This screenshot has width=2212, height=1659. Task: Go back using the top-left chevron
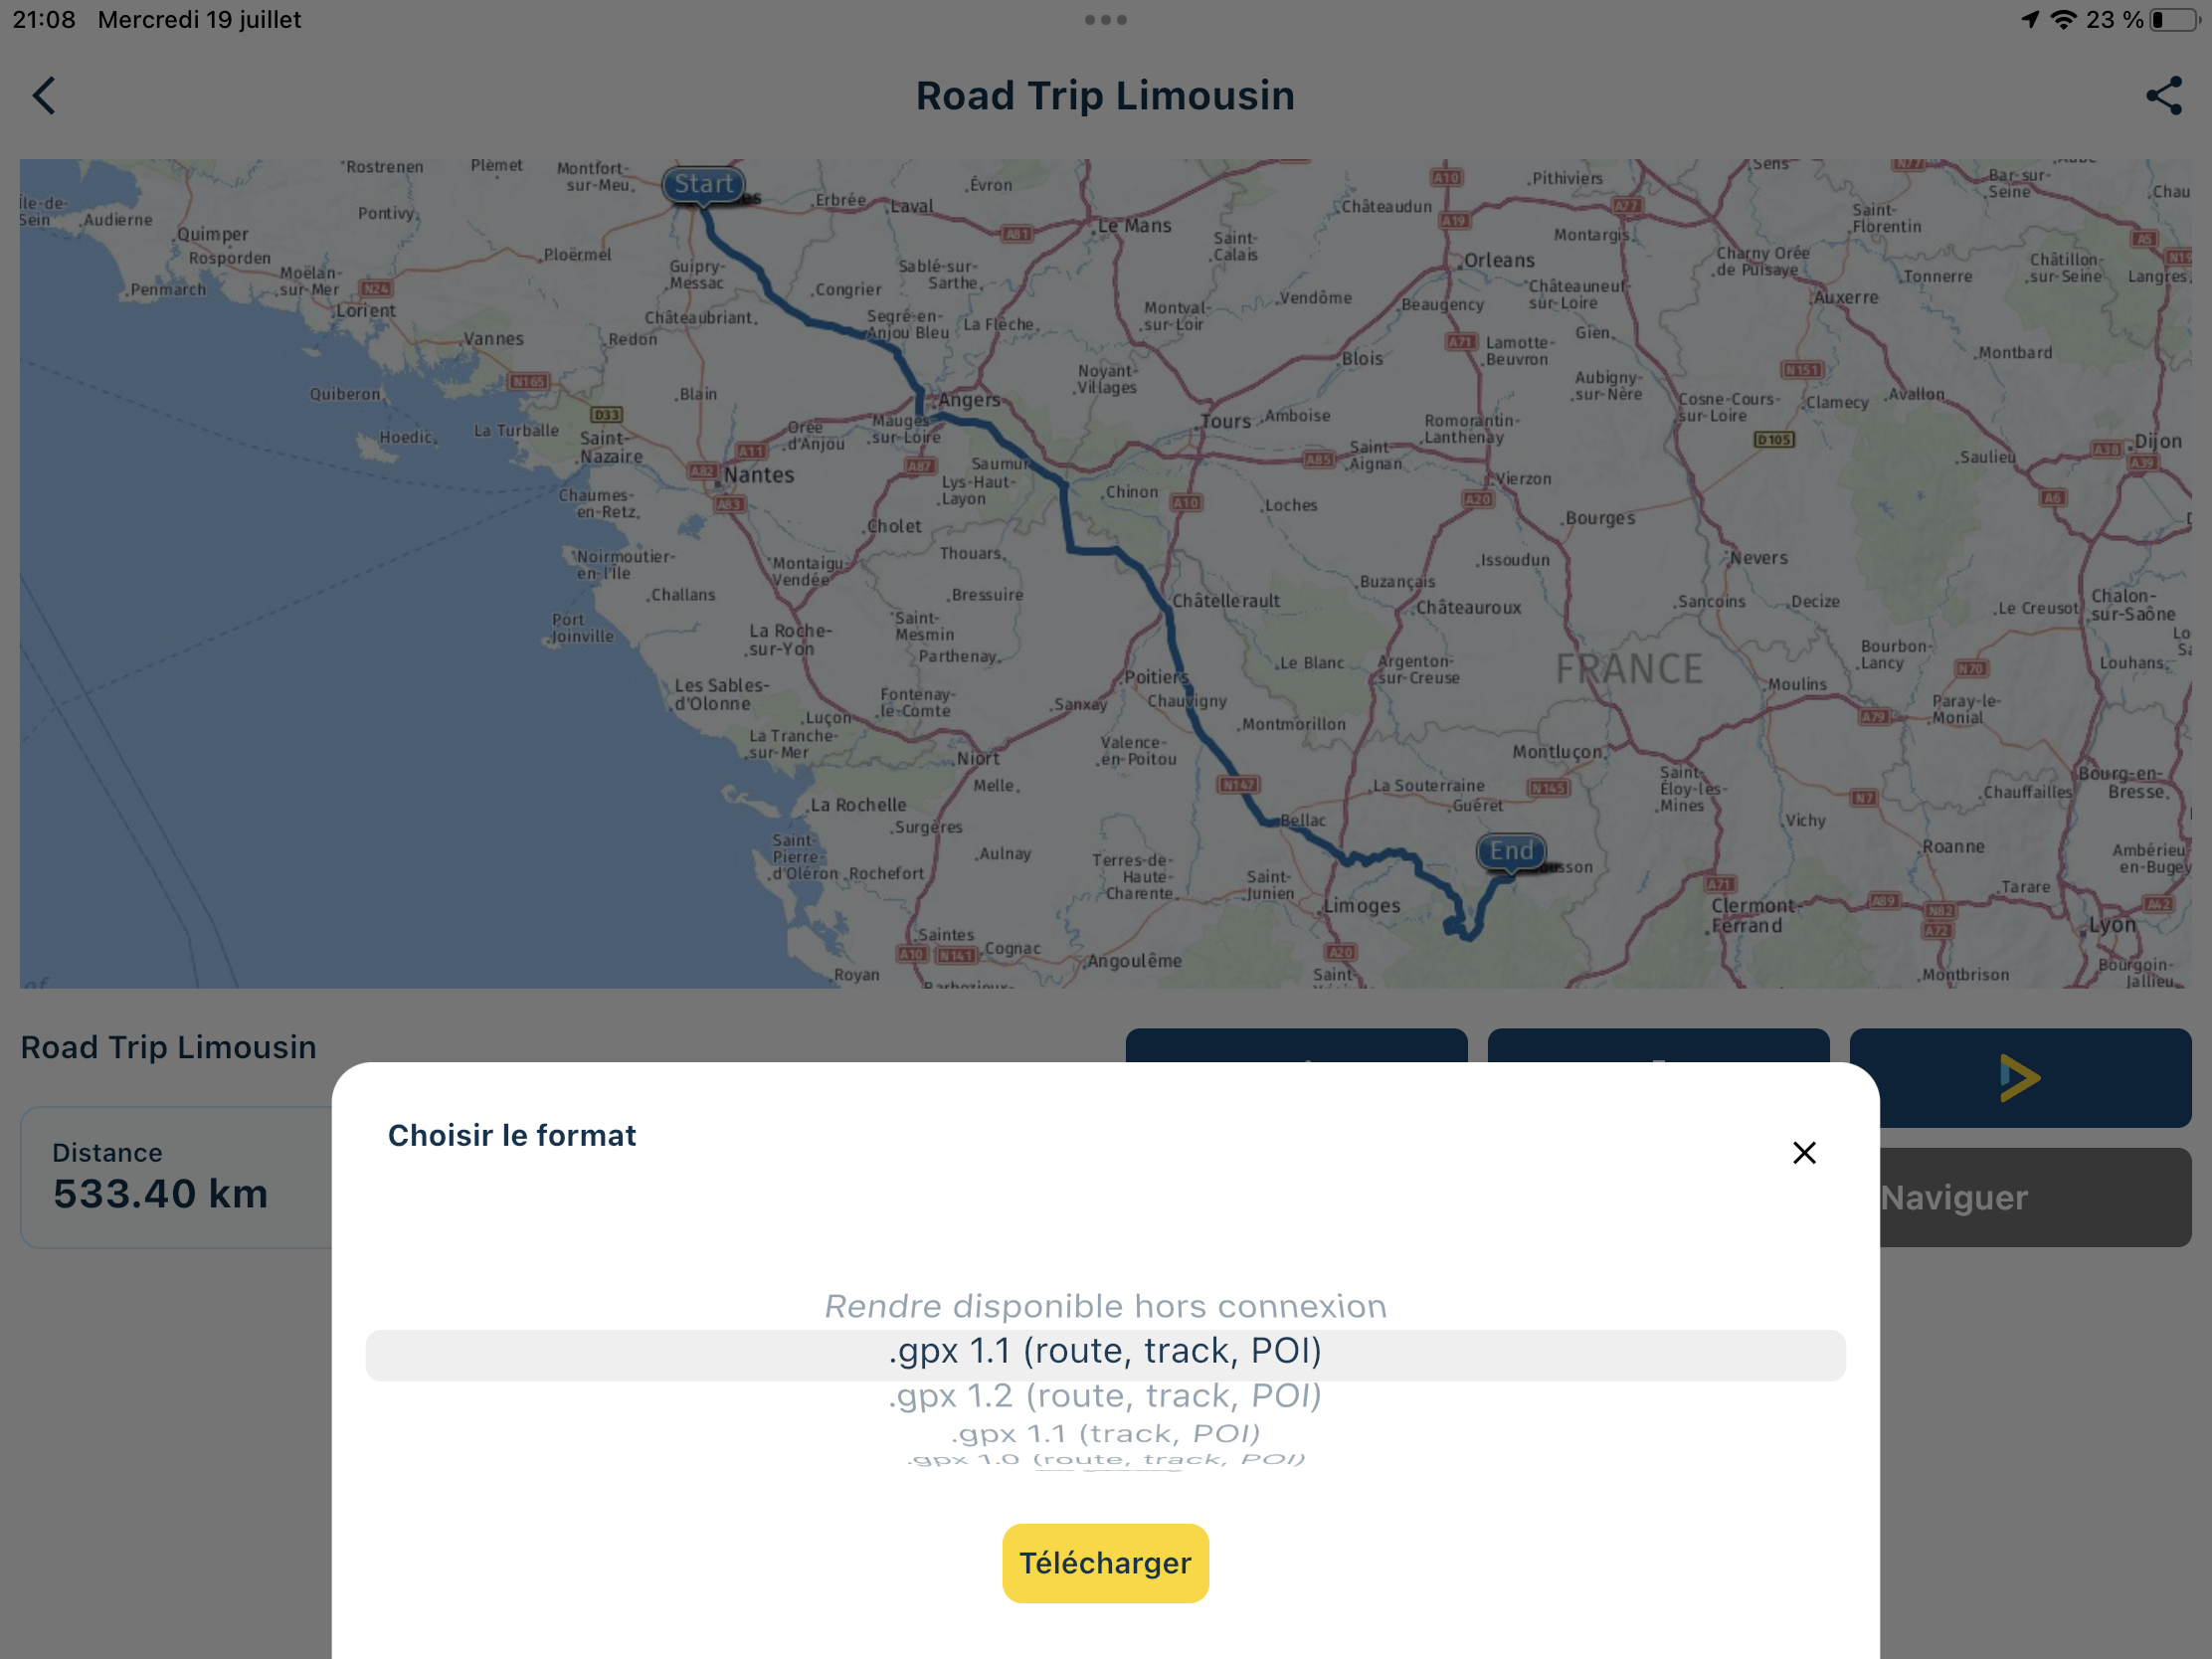[x=44, y=96]
